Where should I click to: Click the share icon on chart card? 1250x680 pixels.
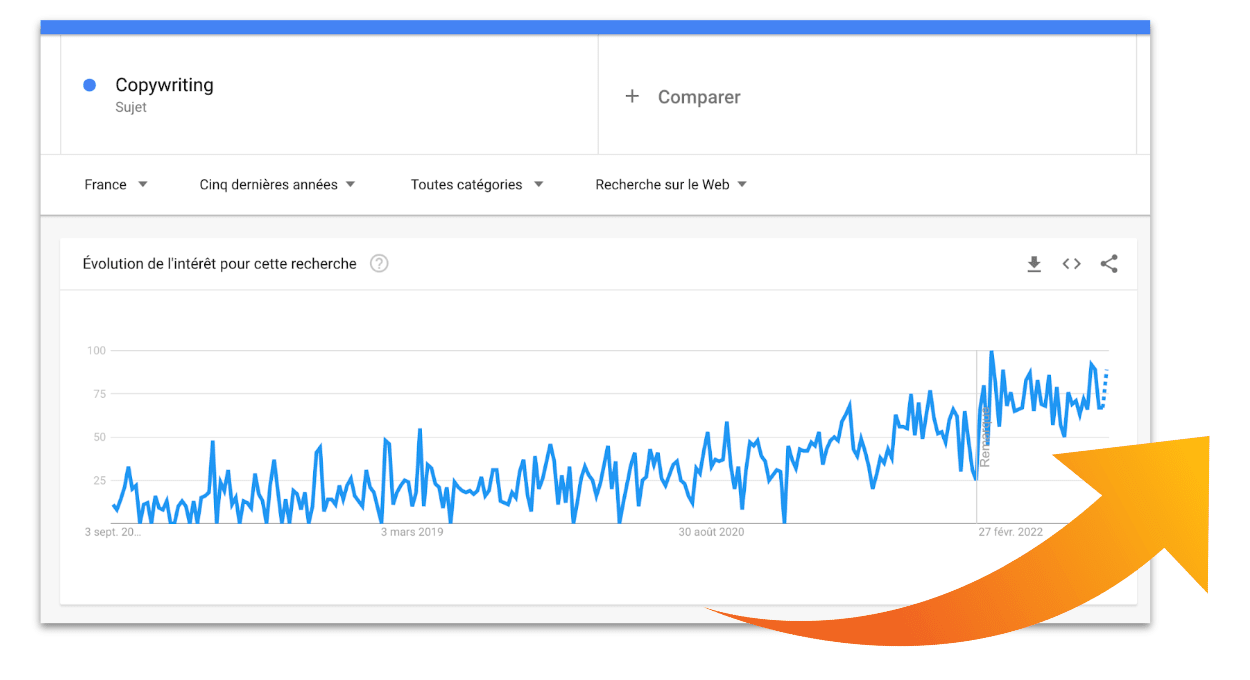click(x=1108, y=264)
